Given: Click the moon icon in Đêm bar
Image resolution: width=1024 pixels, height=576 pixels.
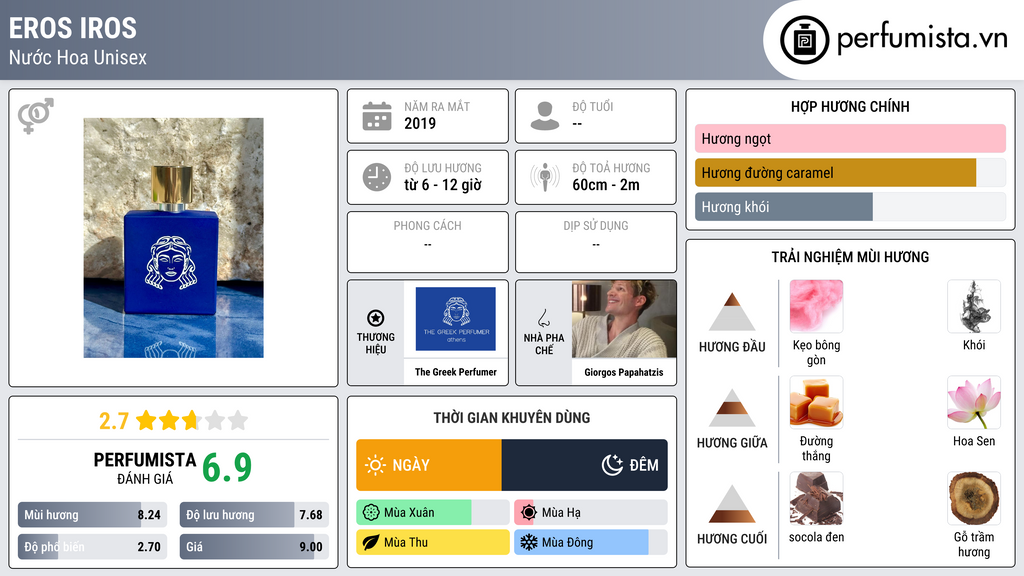Looking at the screenshot, I should click(612, 465).
